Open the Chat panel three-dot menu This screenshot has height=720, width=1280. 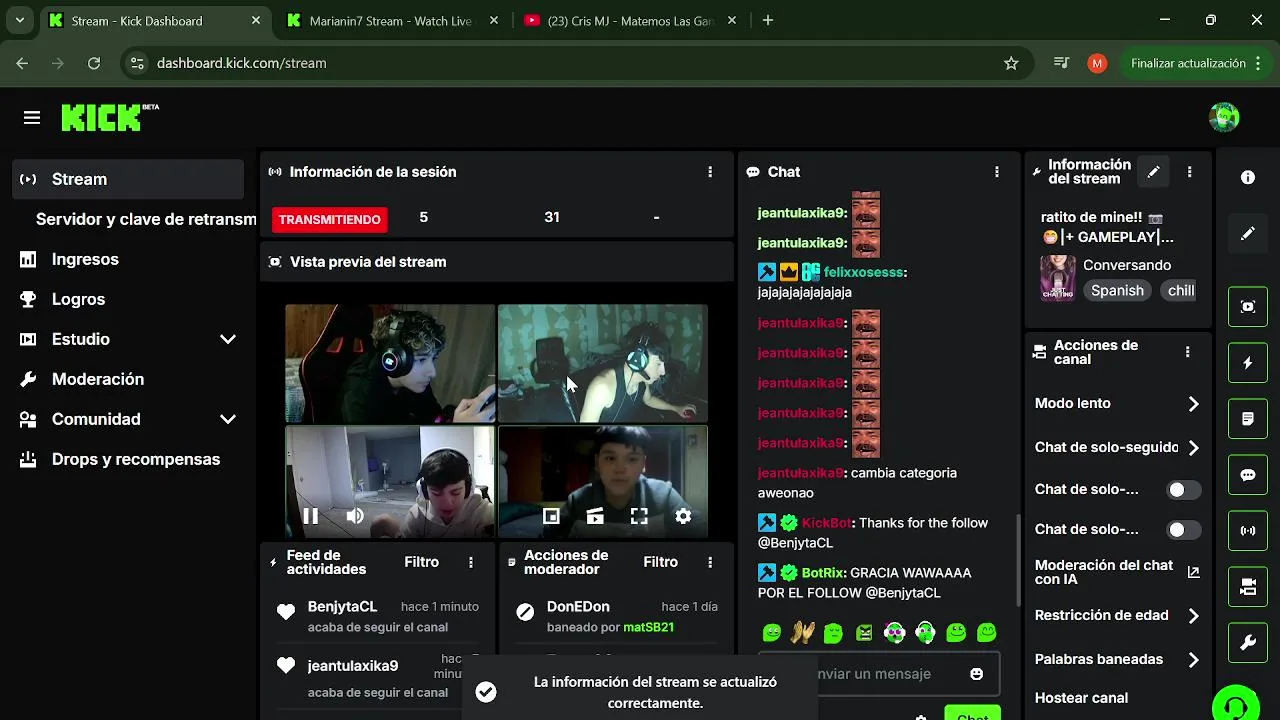(997, 172)
